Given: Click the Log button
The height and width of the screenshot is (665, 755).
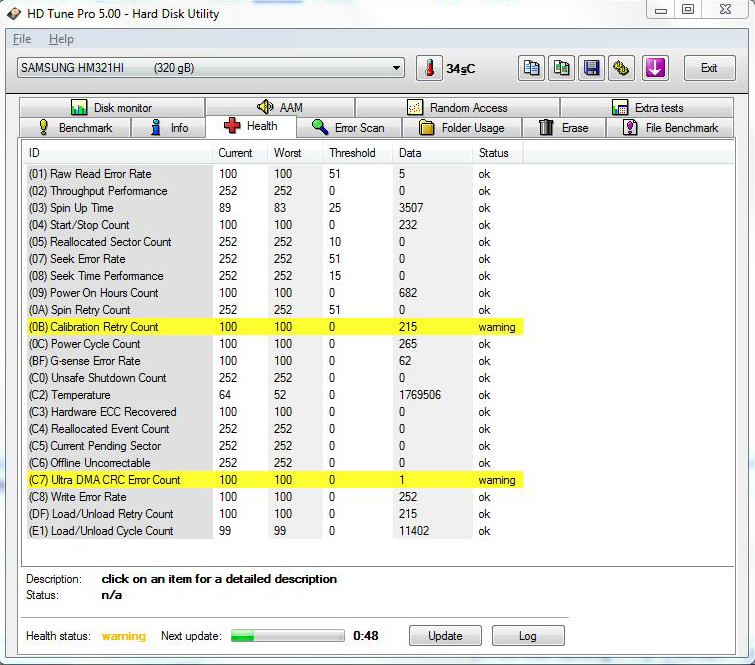Looking at the screenshot, I should (x=527, y=636).
